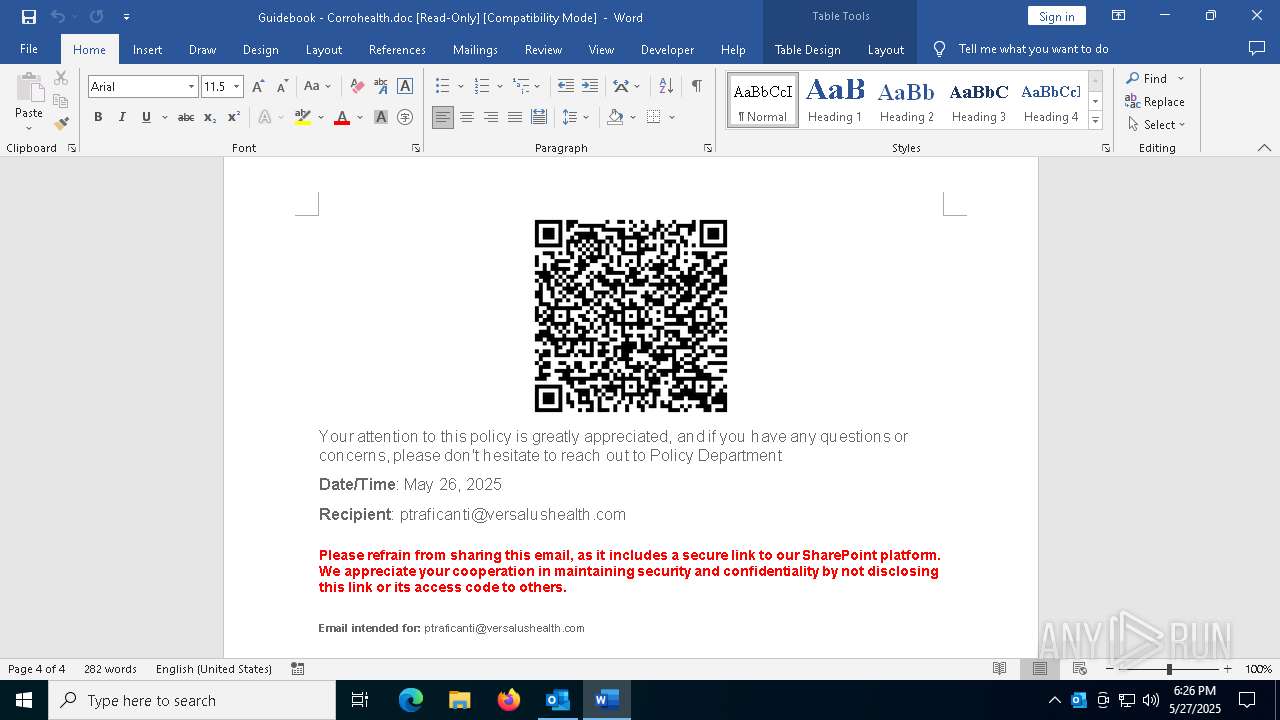Open the font name dropdown
1280x720 pixels.
(x=191, y=87)
